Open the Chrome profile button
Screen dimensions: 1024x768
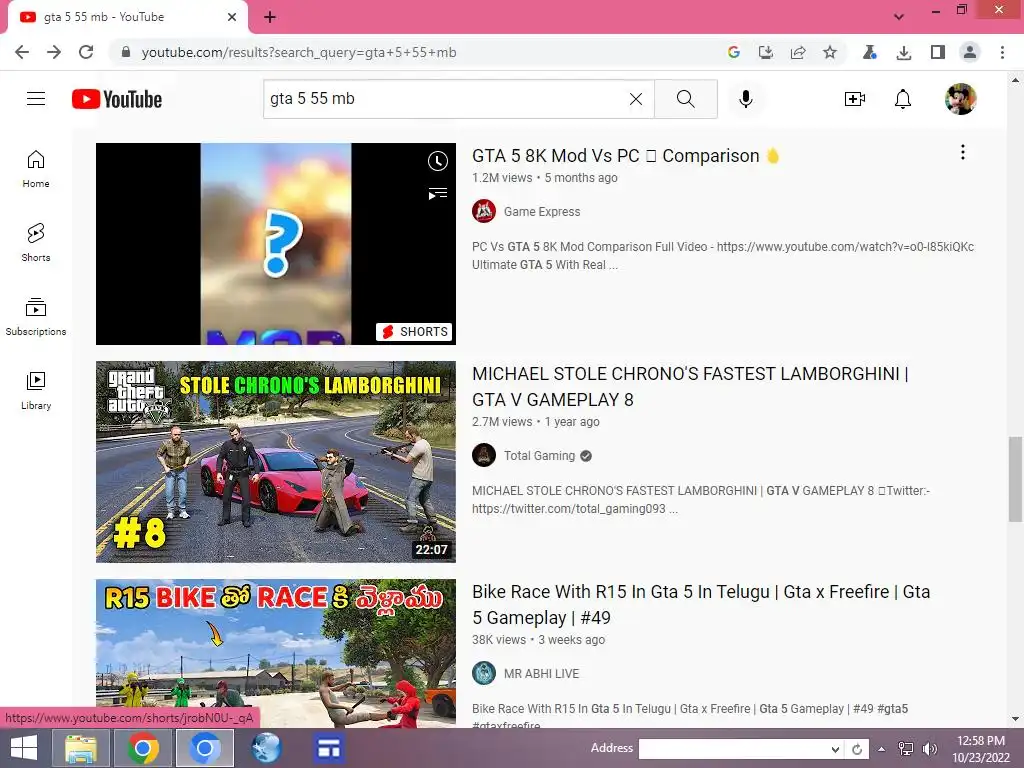(x=970, y=52)
